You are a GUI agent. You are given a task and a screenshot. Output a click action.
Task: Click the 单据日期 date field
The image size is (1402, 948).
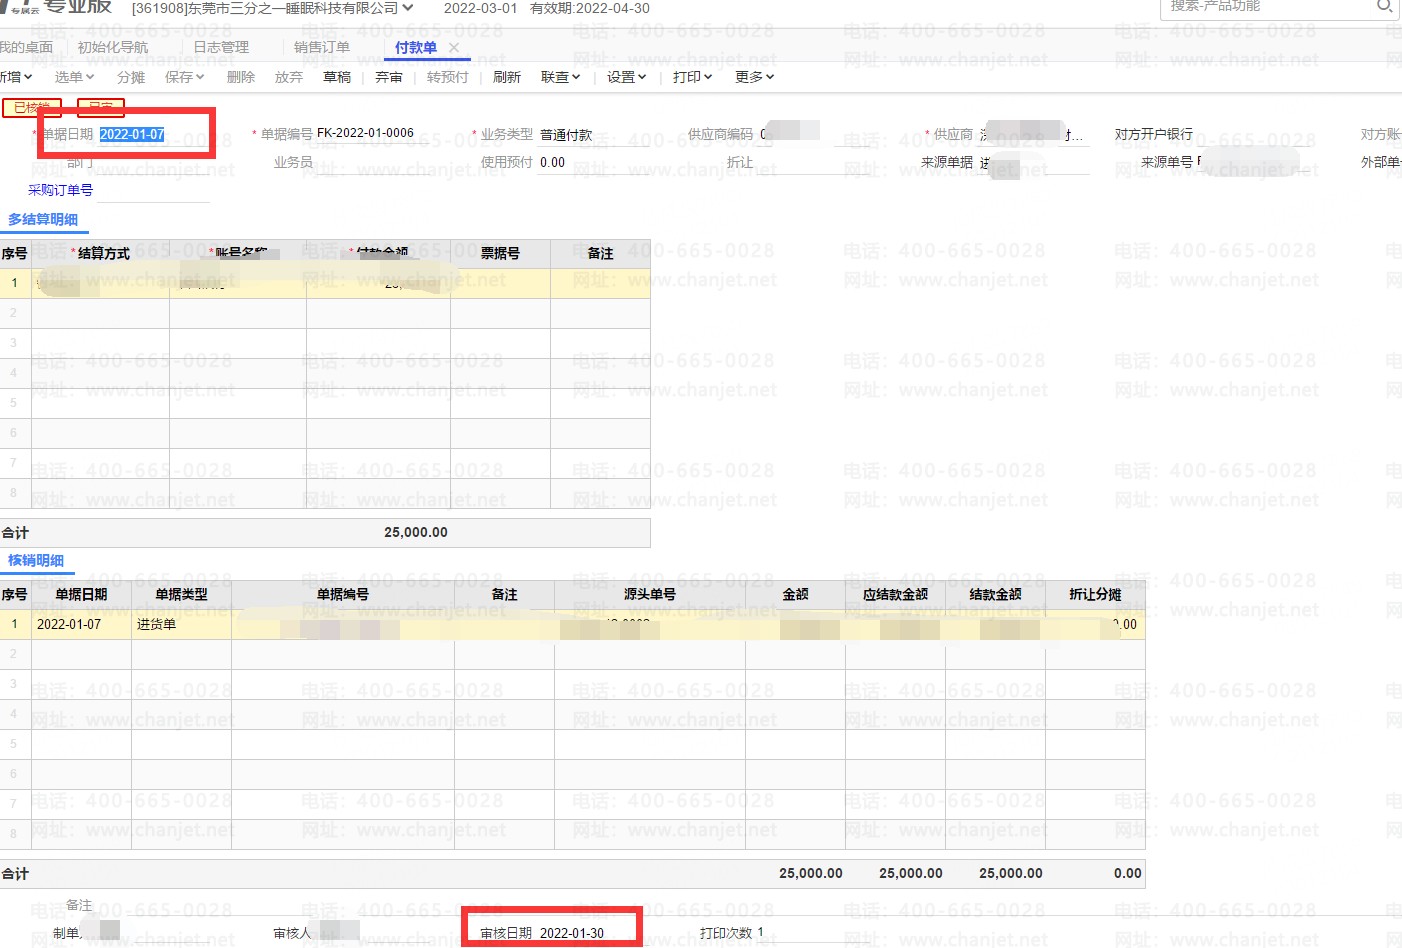coord(132,134)
